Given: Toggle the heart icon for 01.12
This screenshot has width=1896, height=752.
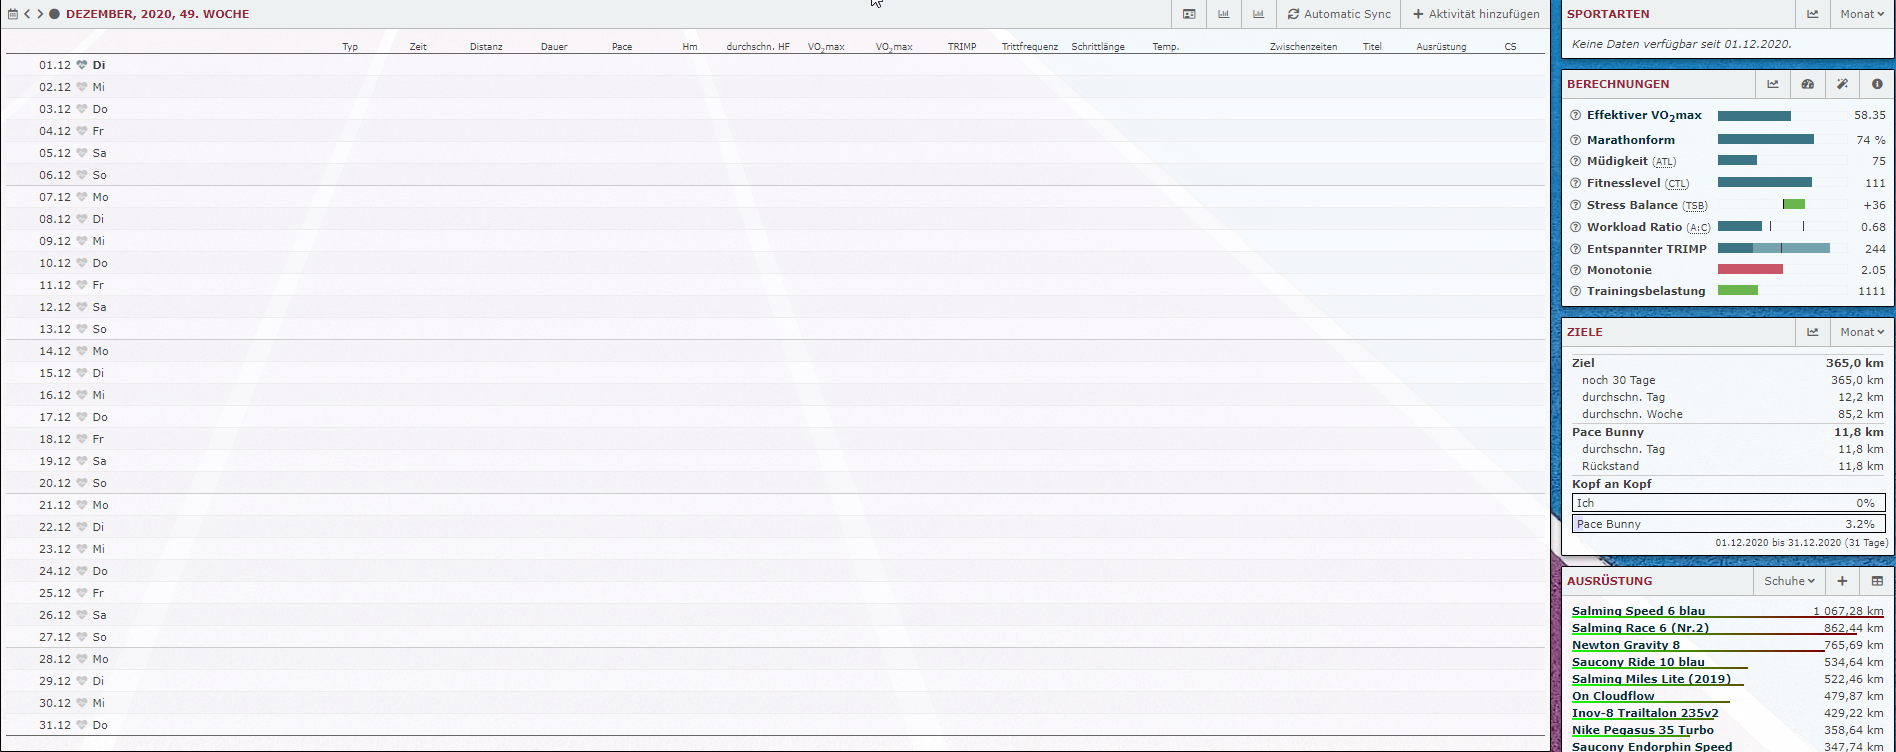Looking at the screenshot, I should pos(82,65).
